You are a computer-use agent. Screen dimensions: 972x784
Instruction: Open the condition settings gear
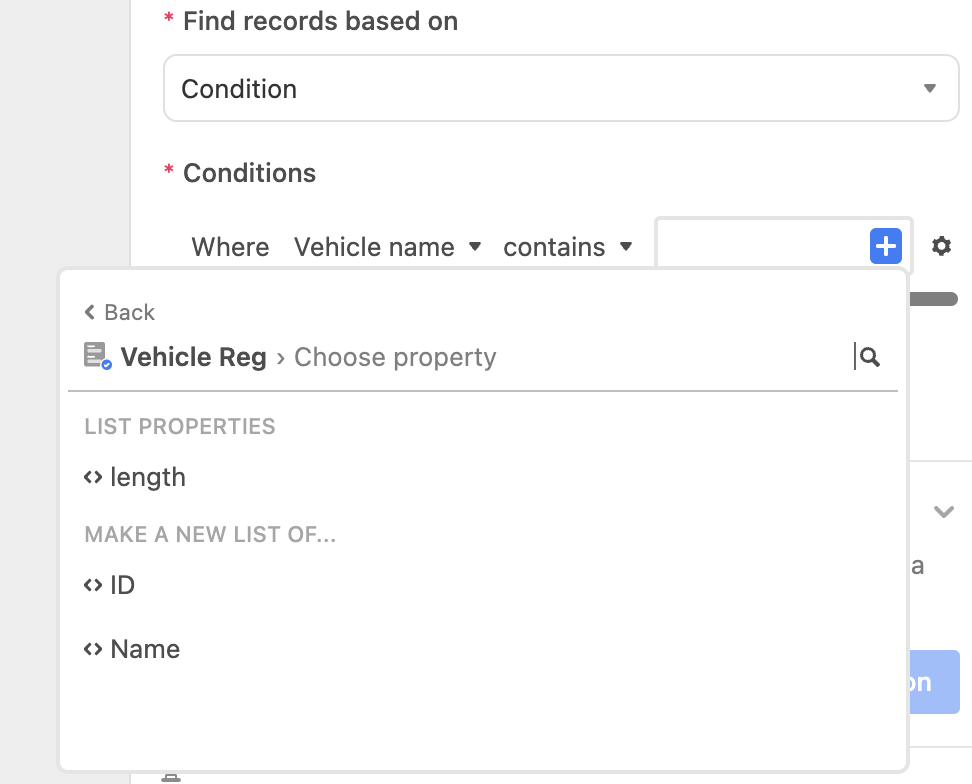941,246
